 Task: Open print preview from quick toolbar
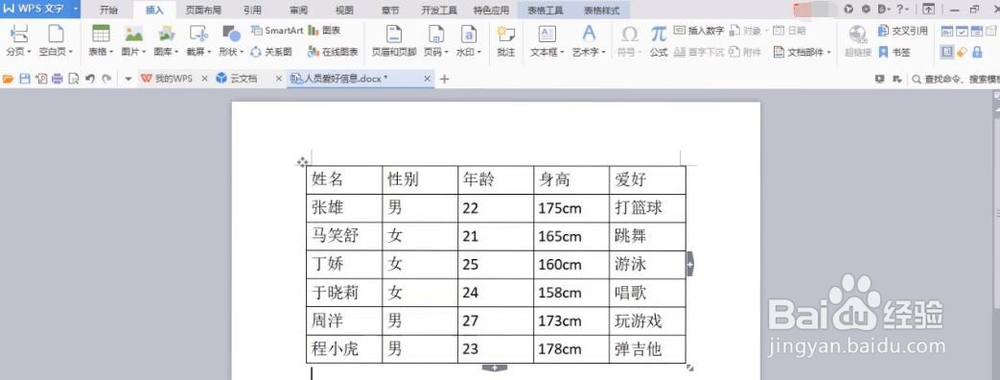pyautogui.click(x=73, y=78)
